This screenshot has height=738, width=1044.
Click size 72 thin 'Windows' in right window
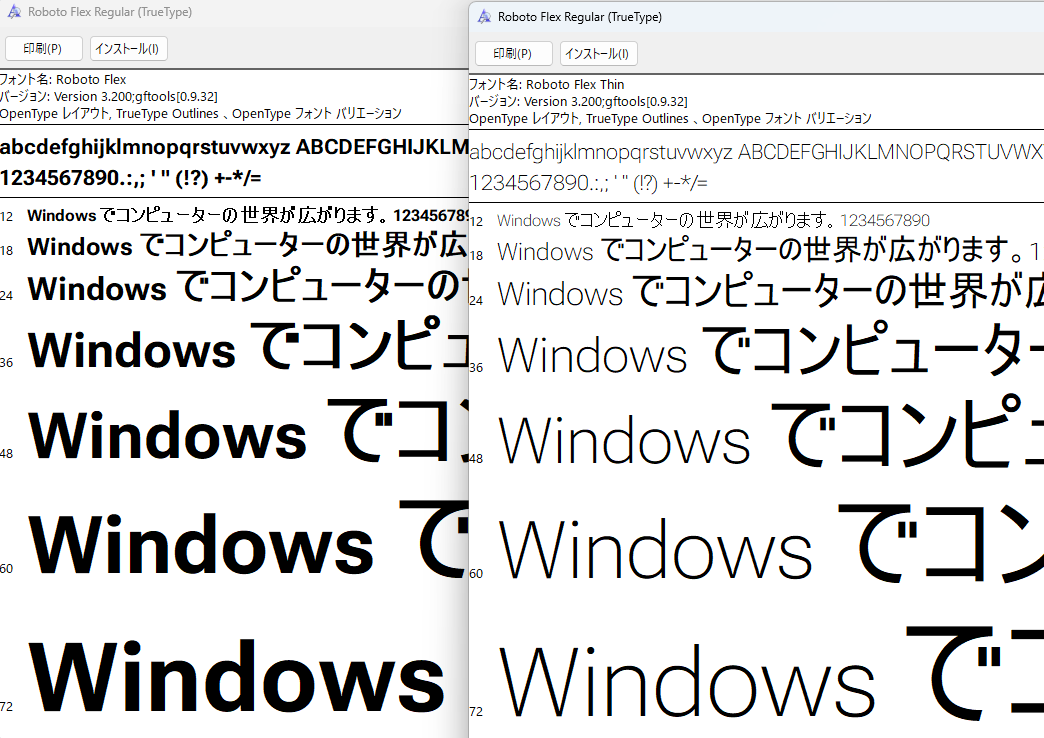tap(686, 683)
